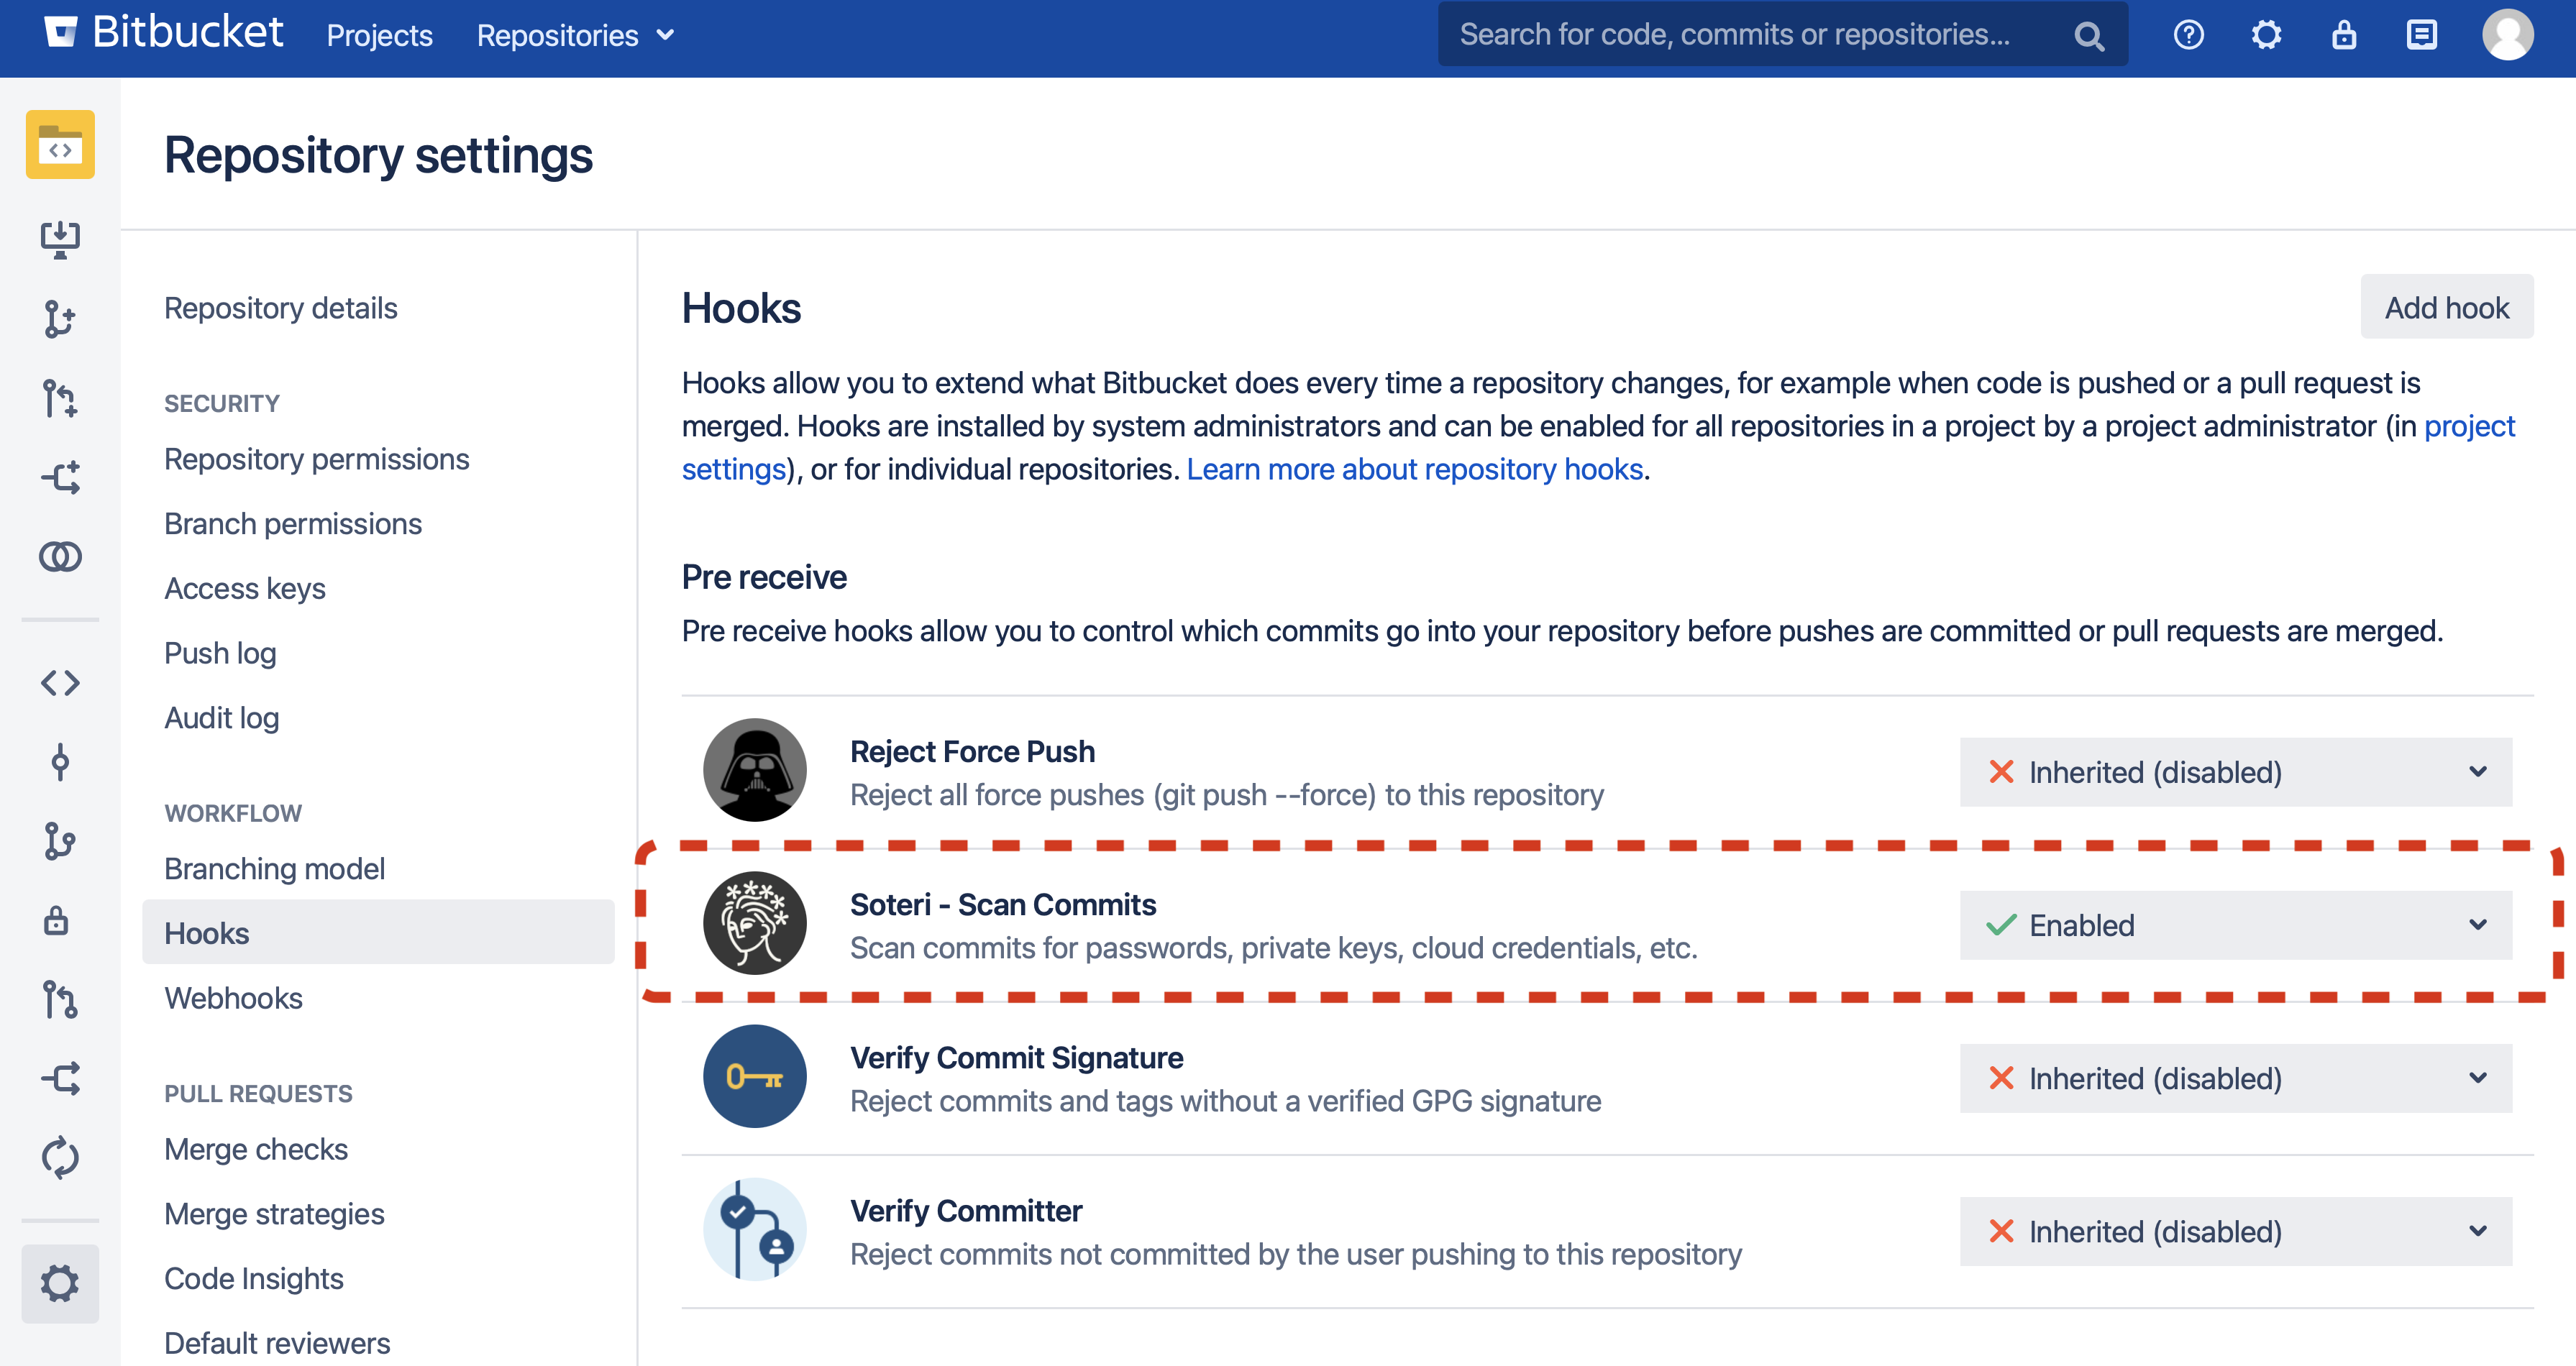
Task: Open Reject Force Push status dropdown
Action: coord(2235,772)
